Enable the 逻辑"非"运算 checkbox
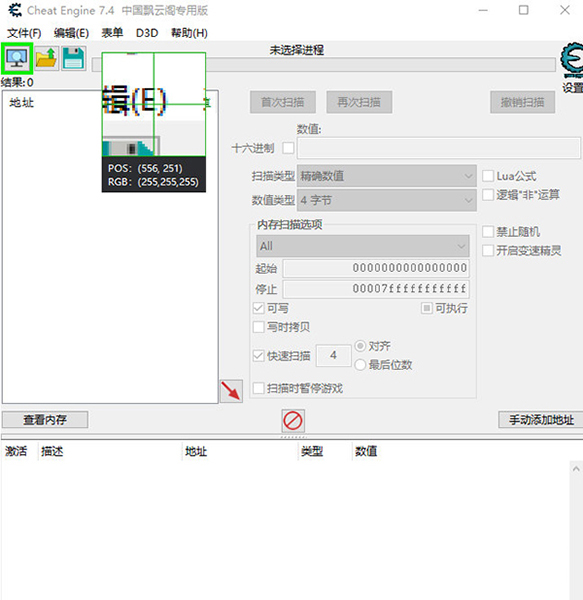 pos(488,195)
